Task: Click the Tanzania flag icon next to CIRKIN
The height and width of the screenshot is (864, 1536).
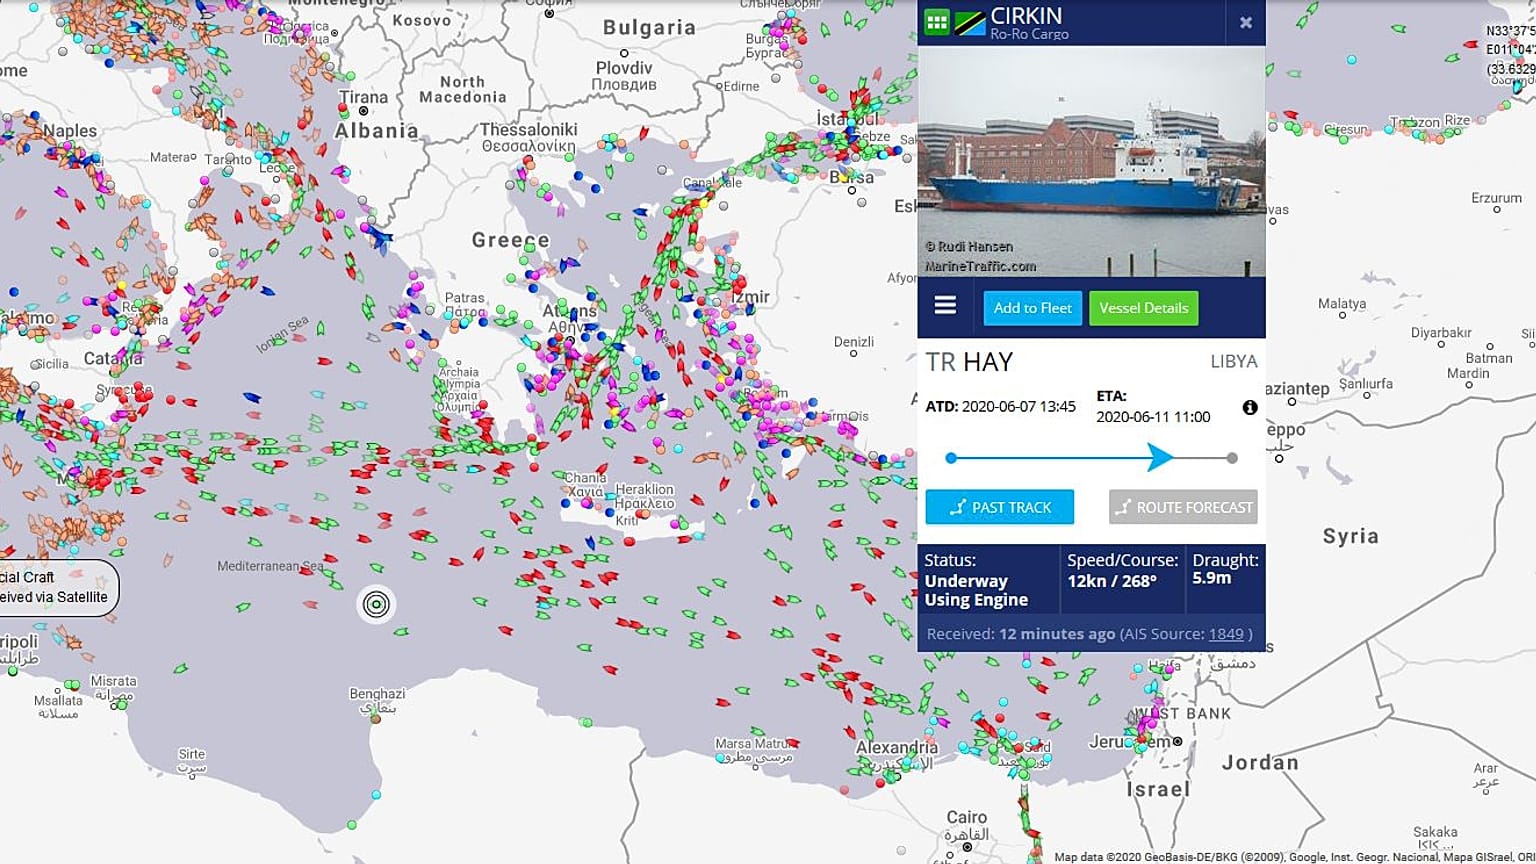Action: [x=970, y=22]
